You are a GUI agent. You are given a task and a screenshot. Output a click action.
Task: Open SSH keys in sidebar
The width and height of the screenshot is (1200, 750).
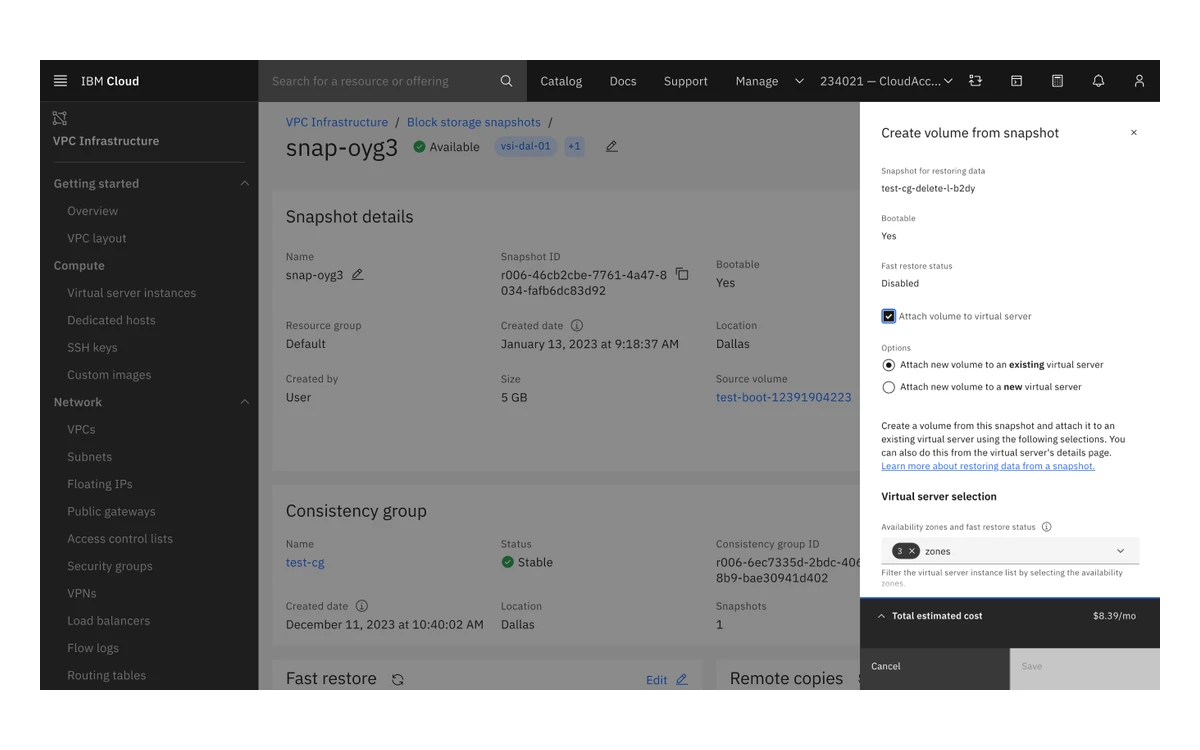92,347
